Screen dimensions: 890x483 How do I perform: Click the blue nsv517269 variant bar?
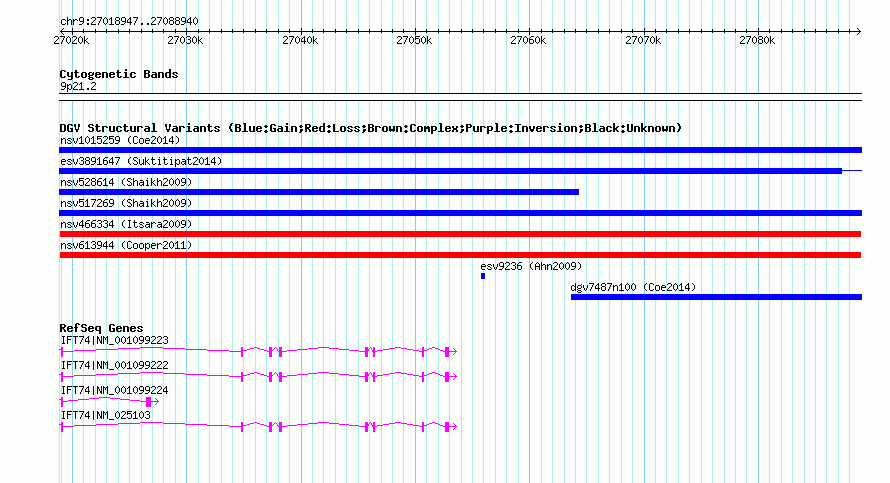pos(460,213)
